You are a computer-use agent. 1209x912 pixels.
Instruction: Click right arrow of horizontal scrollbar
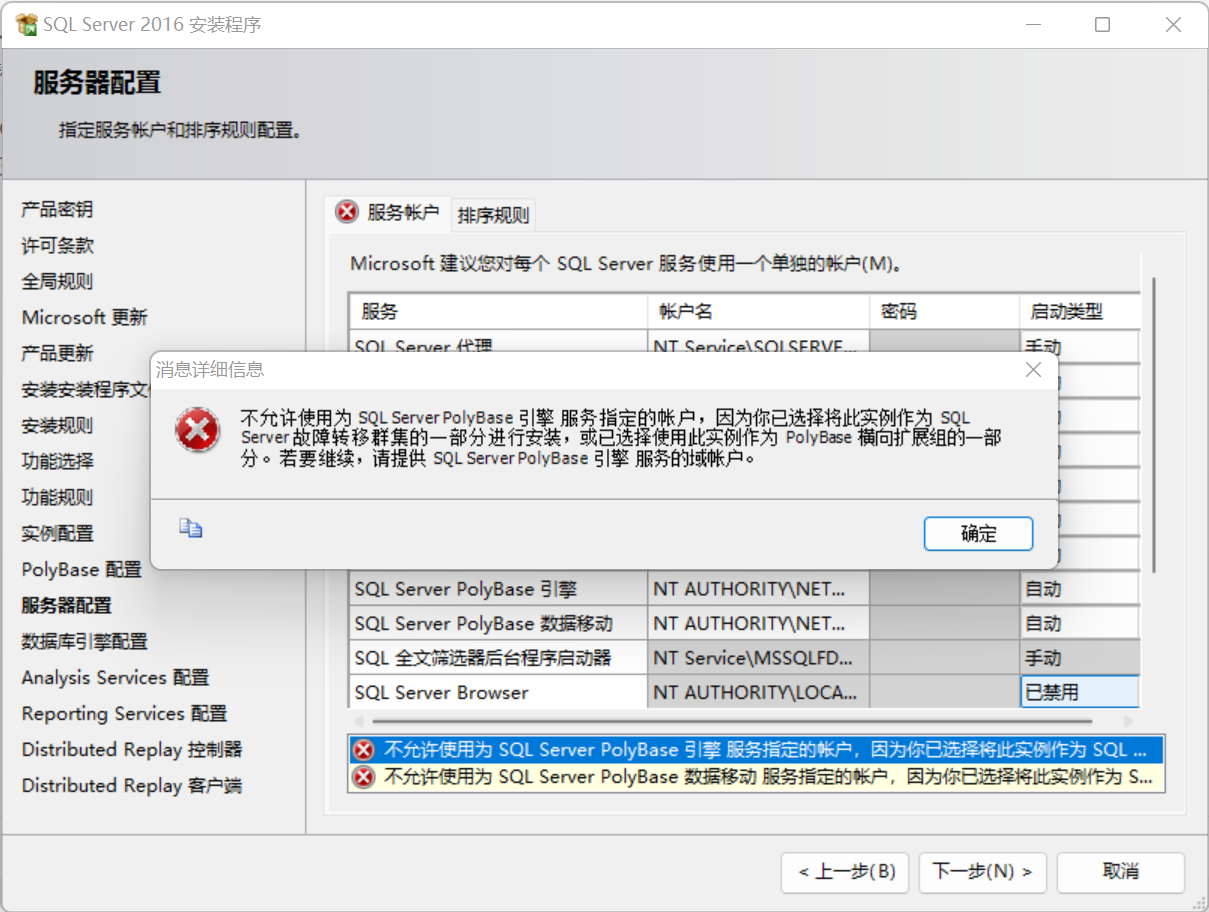1129,720
